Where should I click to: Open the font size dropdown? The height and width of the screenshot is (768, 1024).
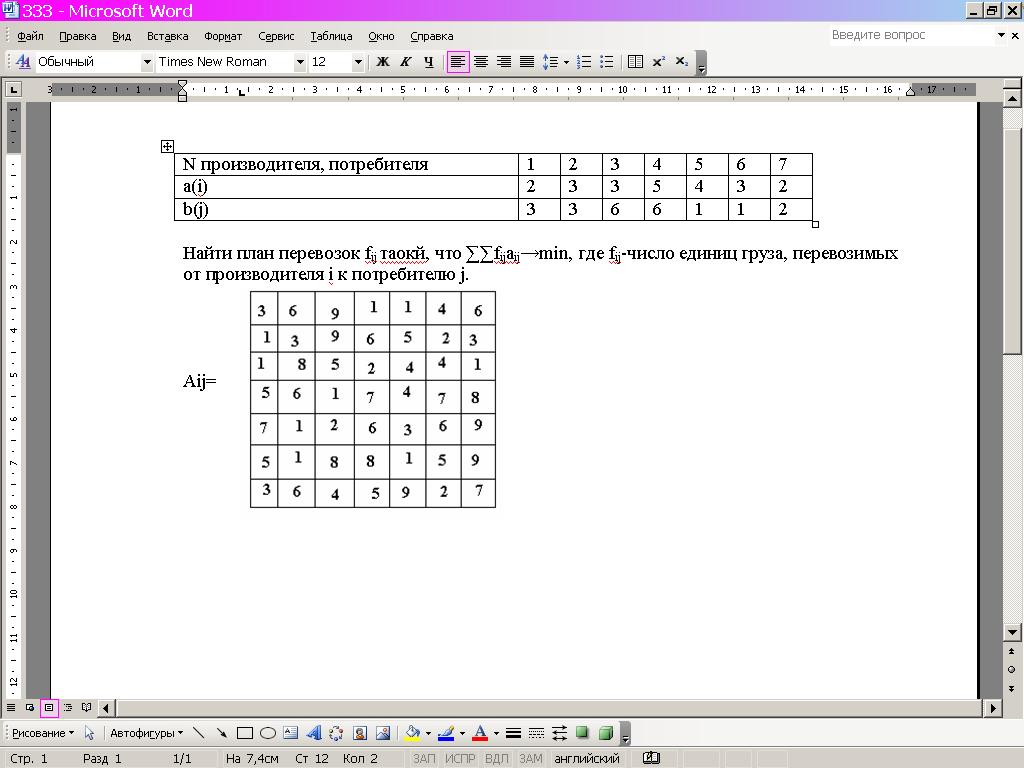[x=358, y=62]
